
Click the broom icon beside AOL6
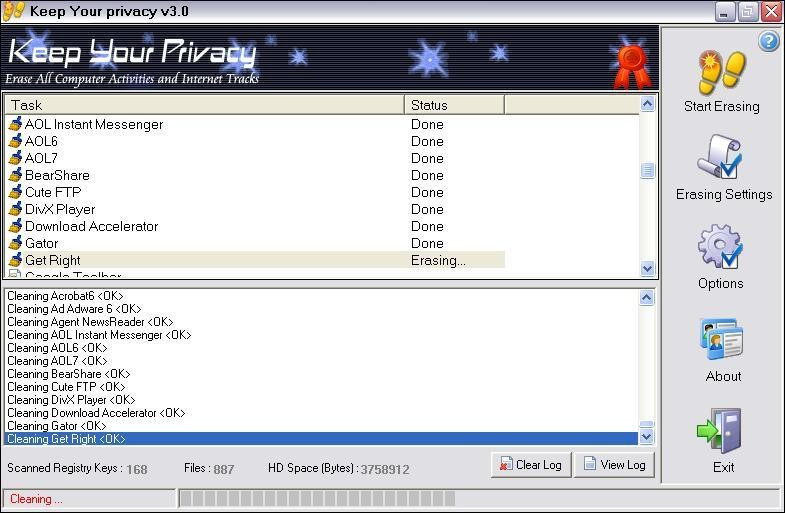coord(16,141)
